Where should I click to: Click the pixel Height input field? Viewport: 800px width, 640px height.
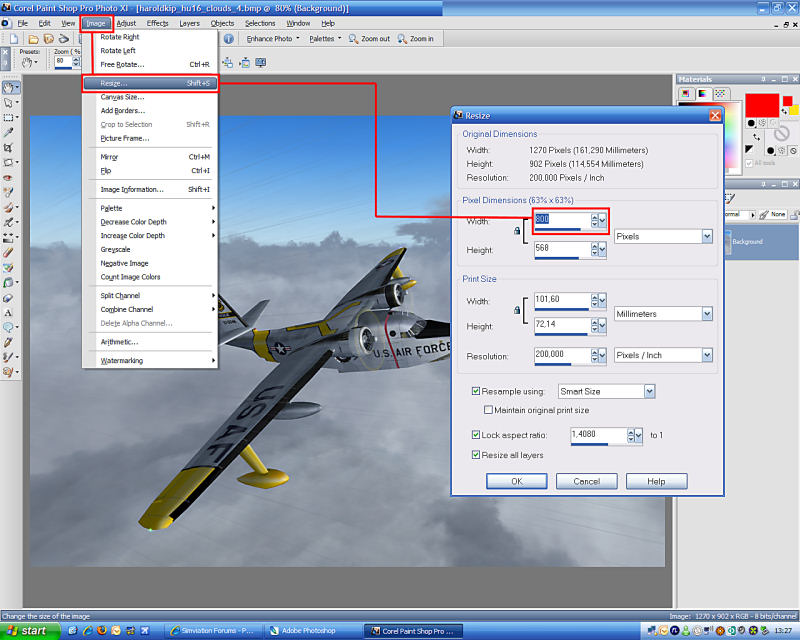562,249
